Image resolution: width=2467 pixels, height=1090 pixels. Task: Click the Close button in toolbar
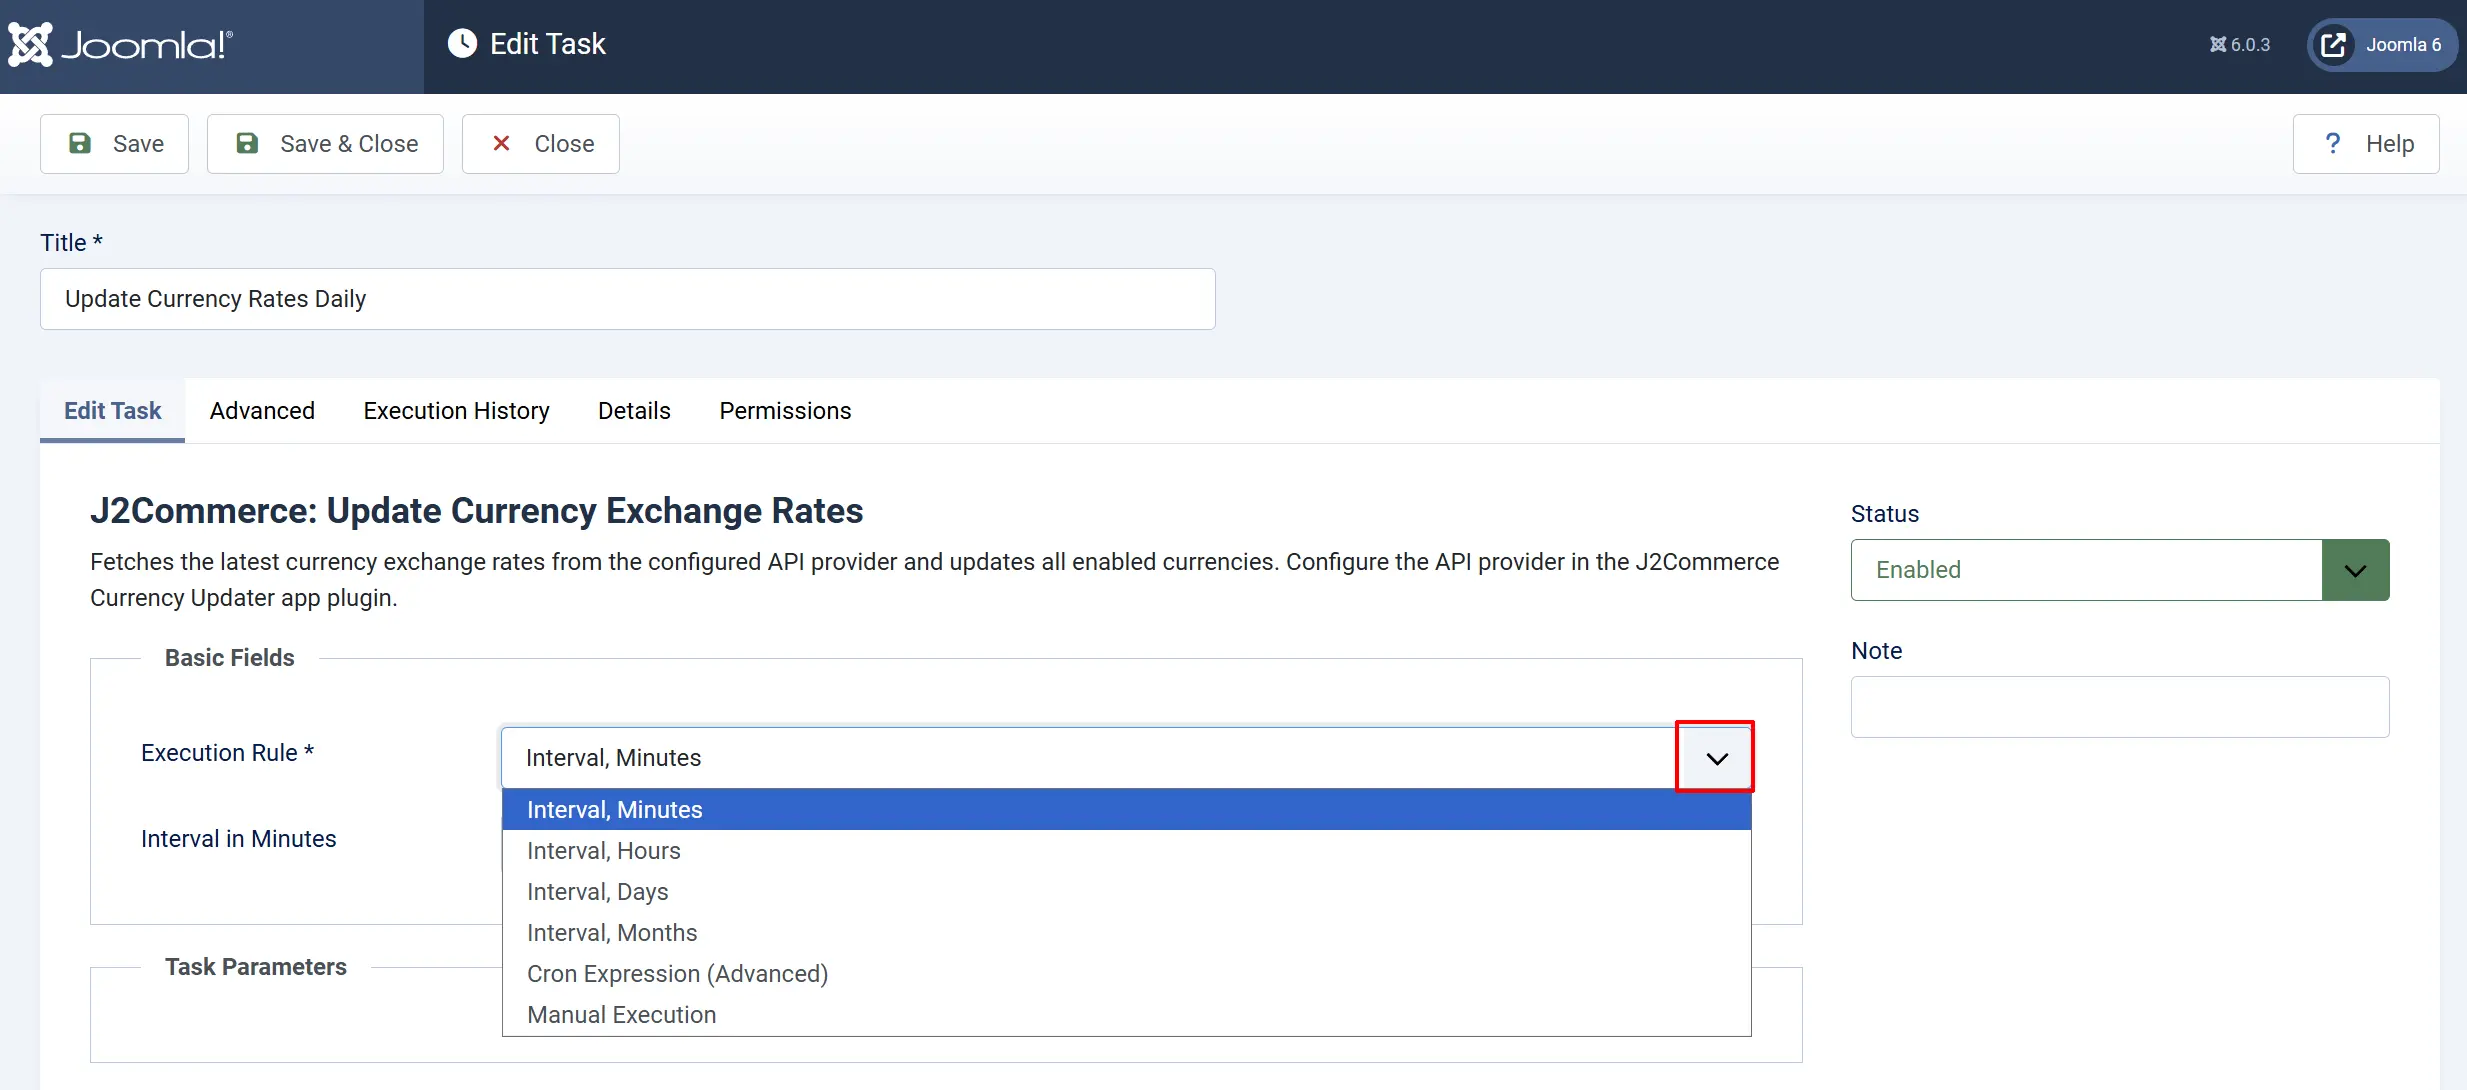(541, 144)
